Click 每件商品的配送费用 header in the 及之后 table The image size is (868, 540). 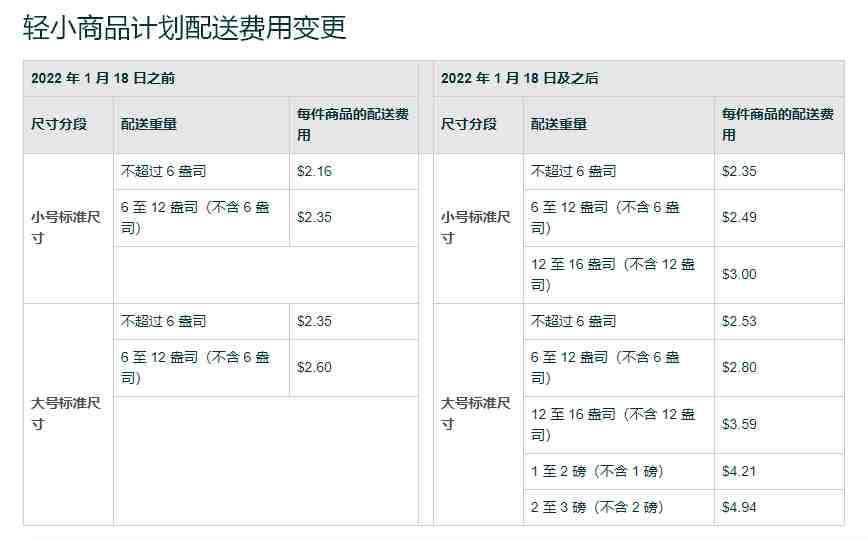(778, 125)
